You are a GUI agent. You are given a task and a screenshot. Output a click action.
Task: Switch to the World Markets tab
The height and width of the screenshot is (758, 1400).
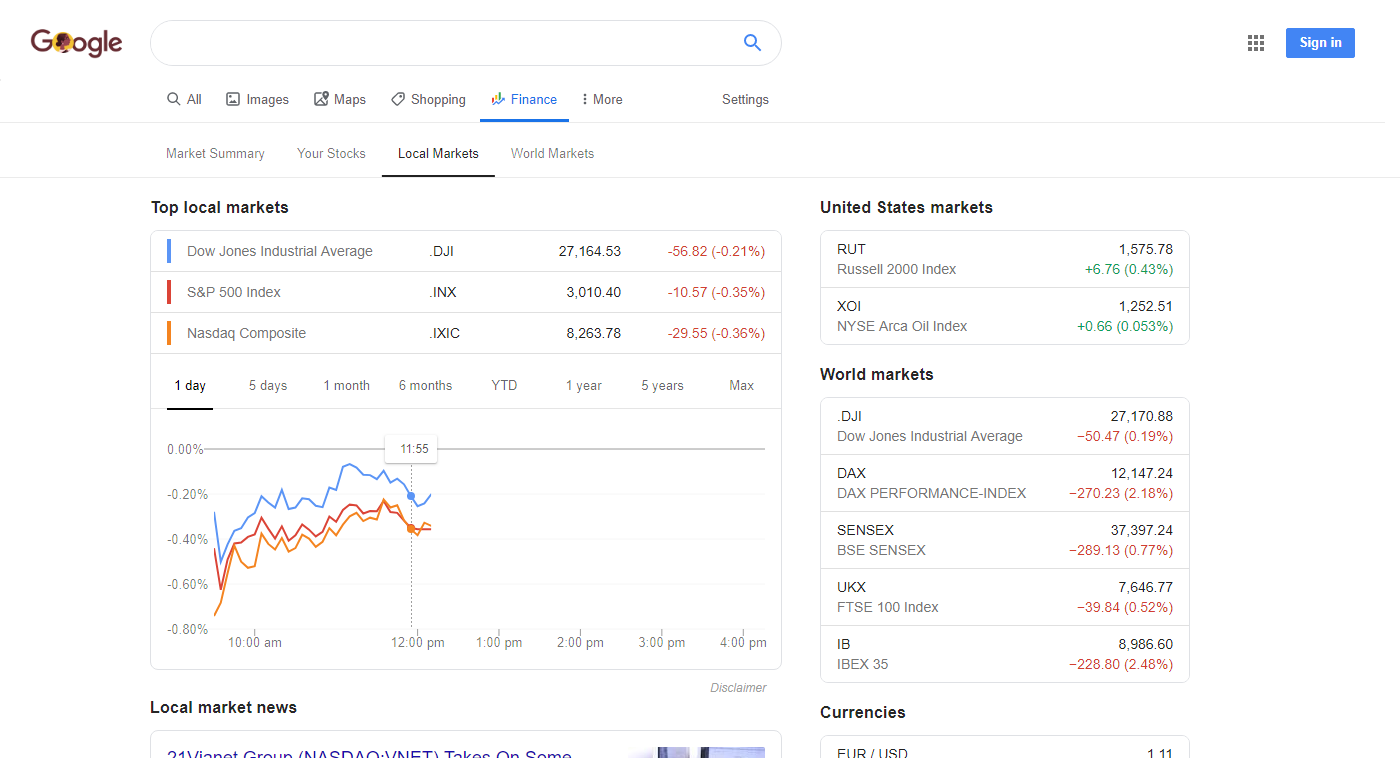[552, 153]
